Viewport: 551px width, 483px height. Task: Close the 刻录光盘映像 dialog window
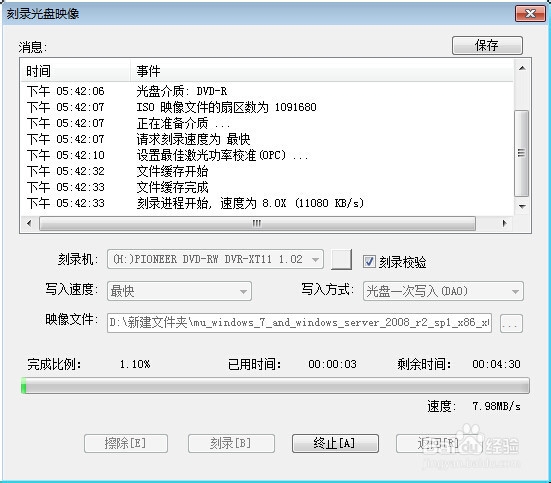(x=530, y=14)
